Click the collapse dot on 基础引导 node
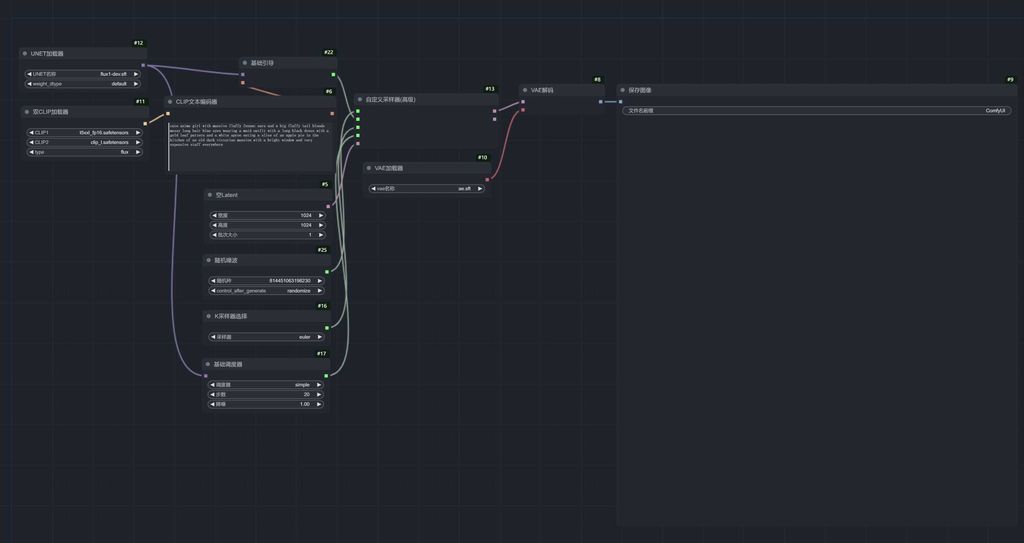 244,62
